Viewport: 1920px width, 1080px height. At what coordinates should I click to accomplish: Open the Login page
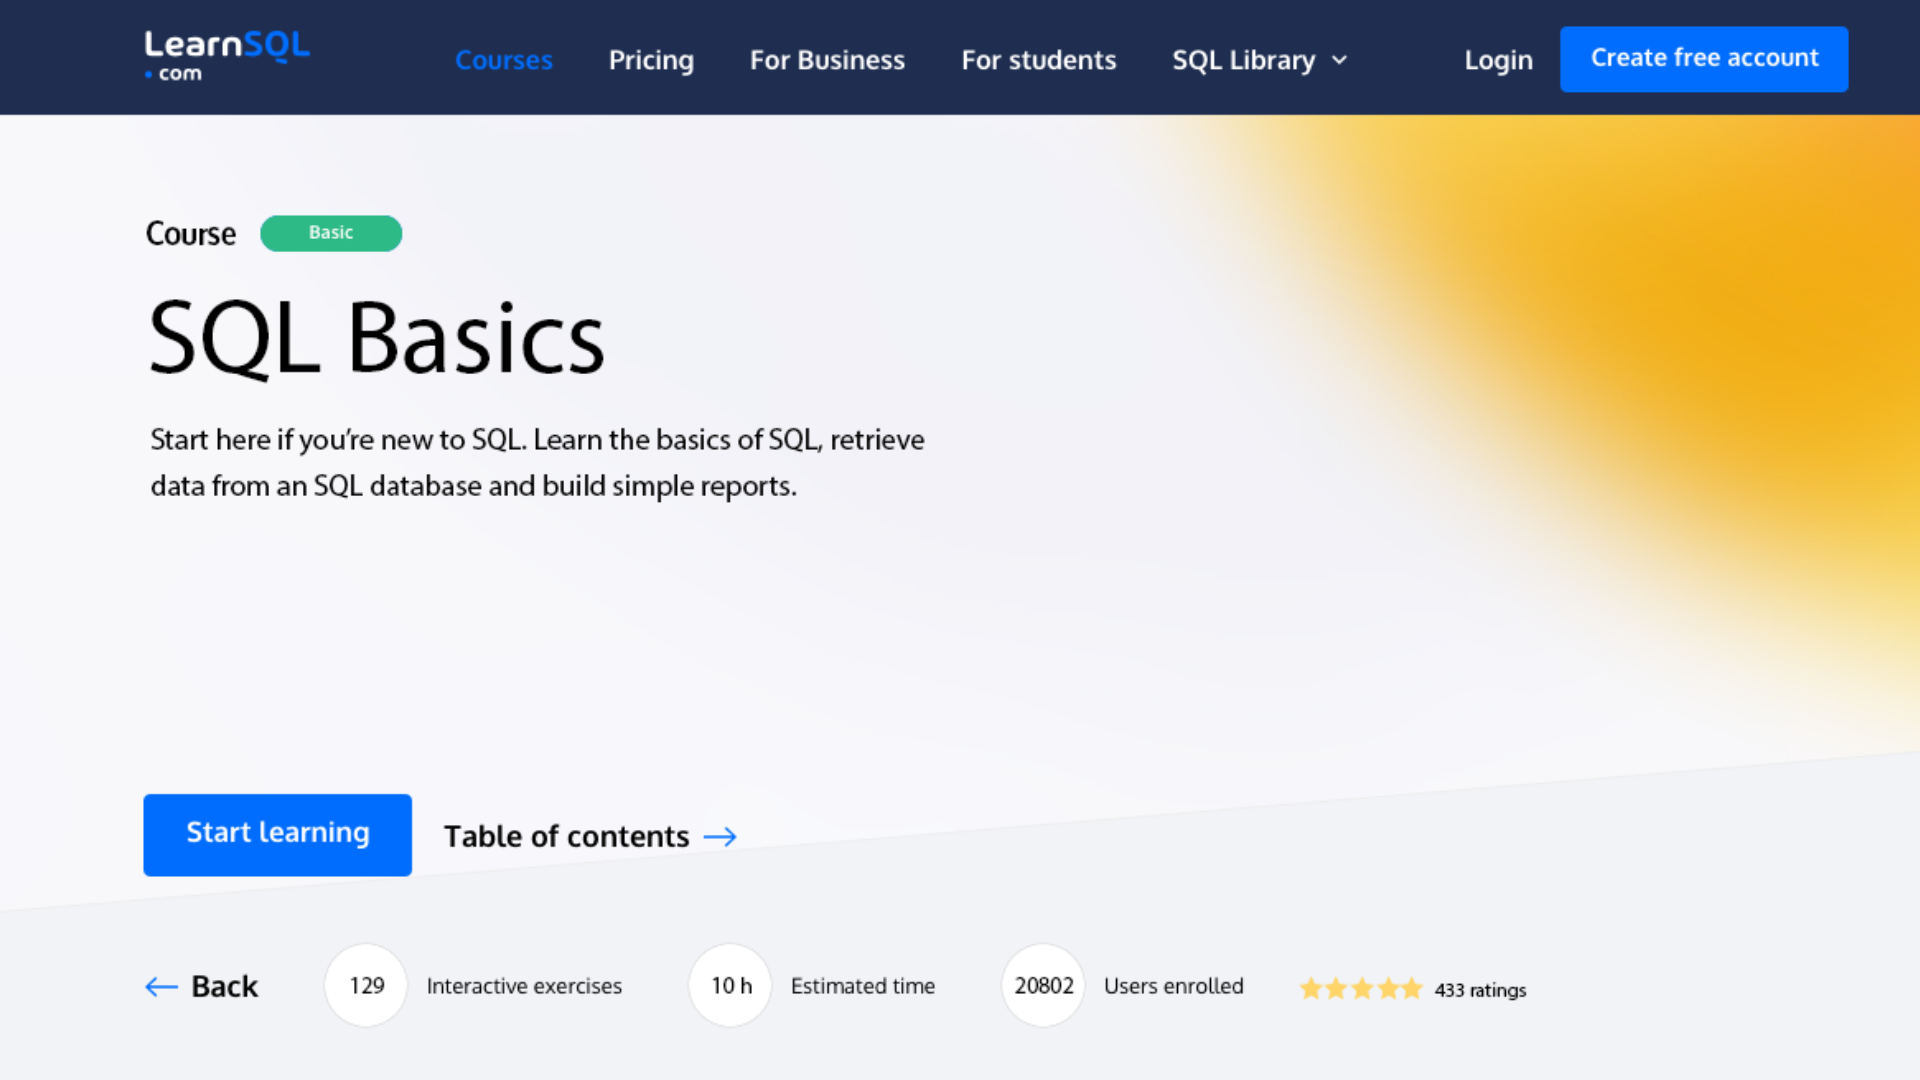click(1498, 60)
